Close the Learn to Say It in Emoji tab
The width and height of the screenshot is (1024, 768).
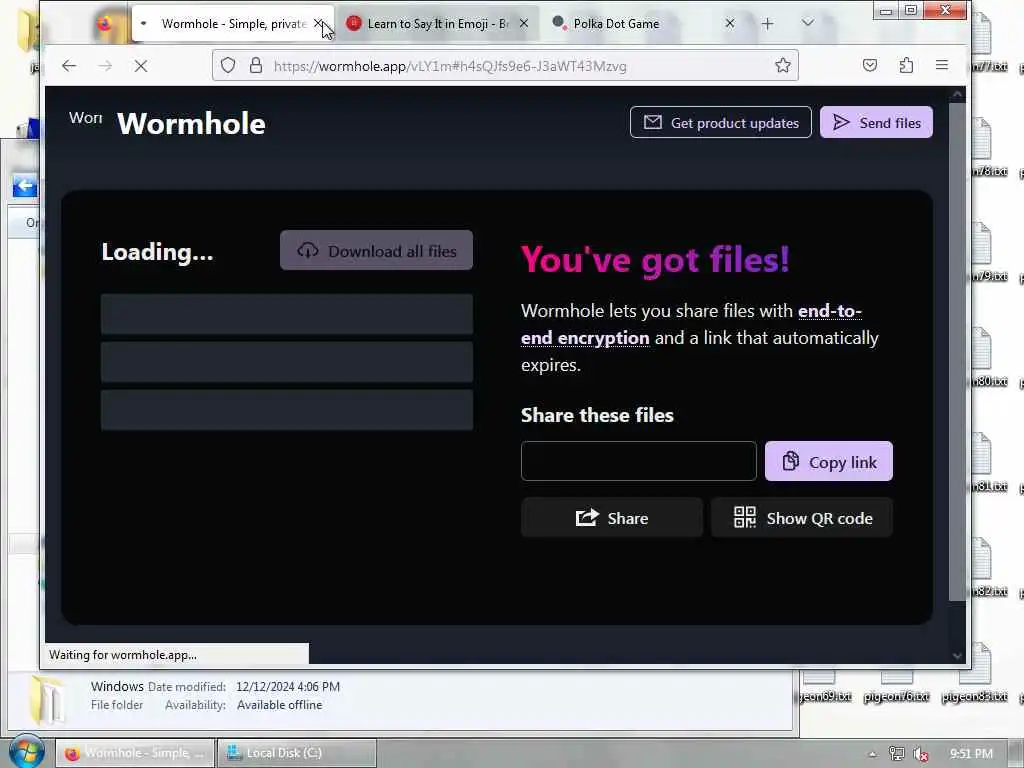pyautogui.click(x=524, y=24)
